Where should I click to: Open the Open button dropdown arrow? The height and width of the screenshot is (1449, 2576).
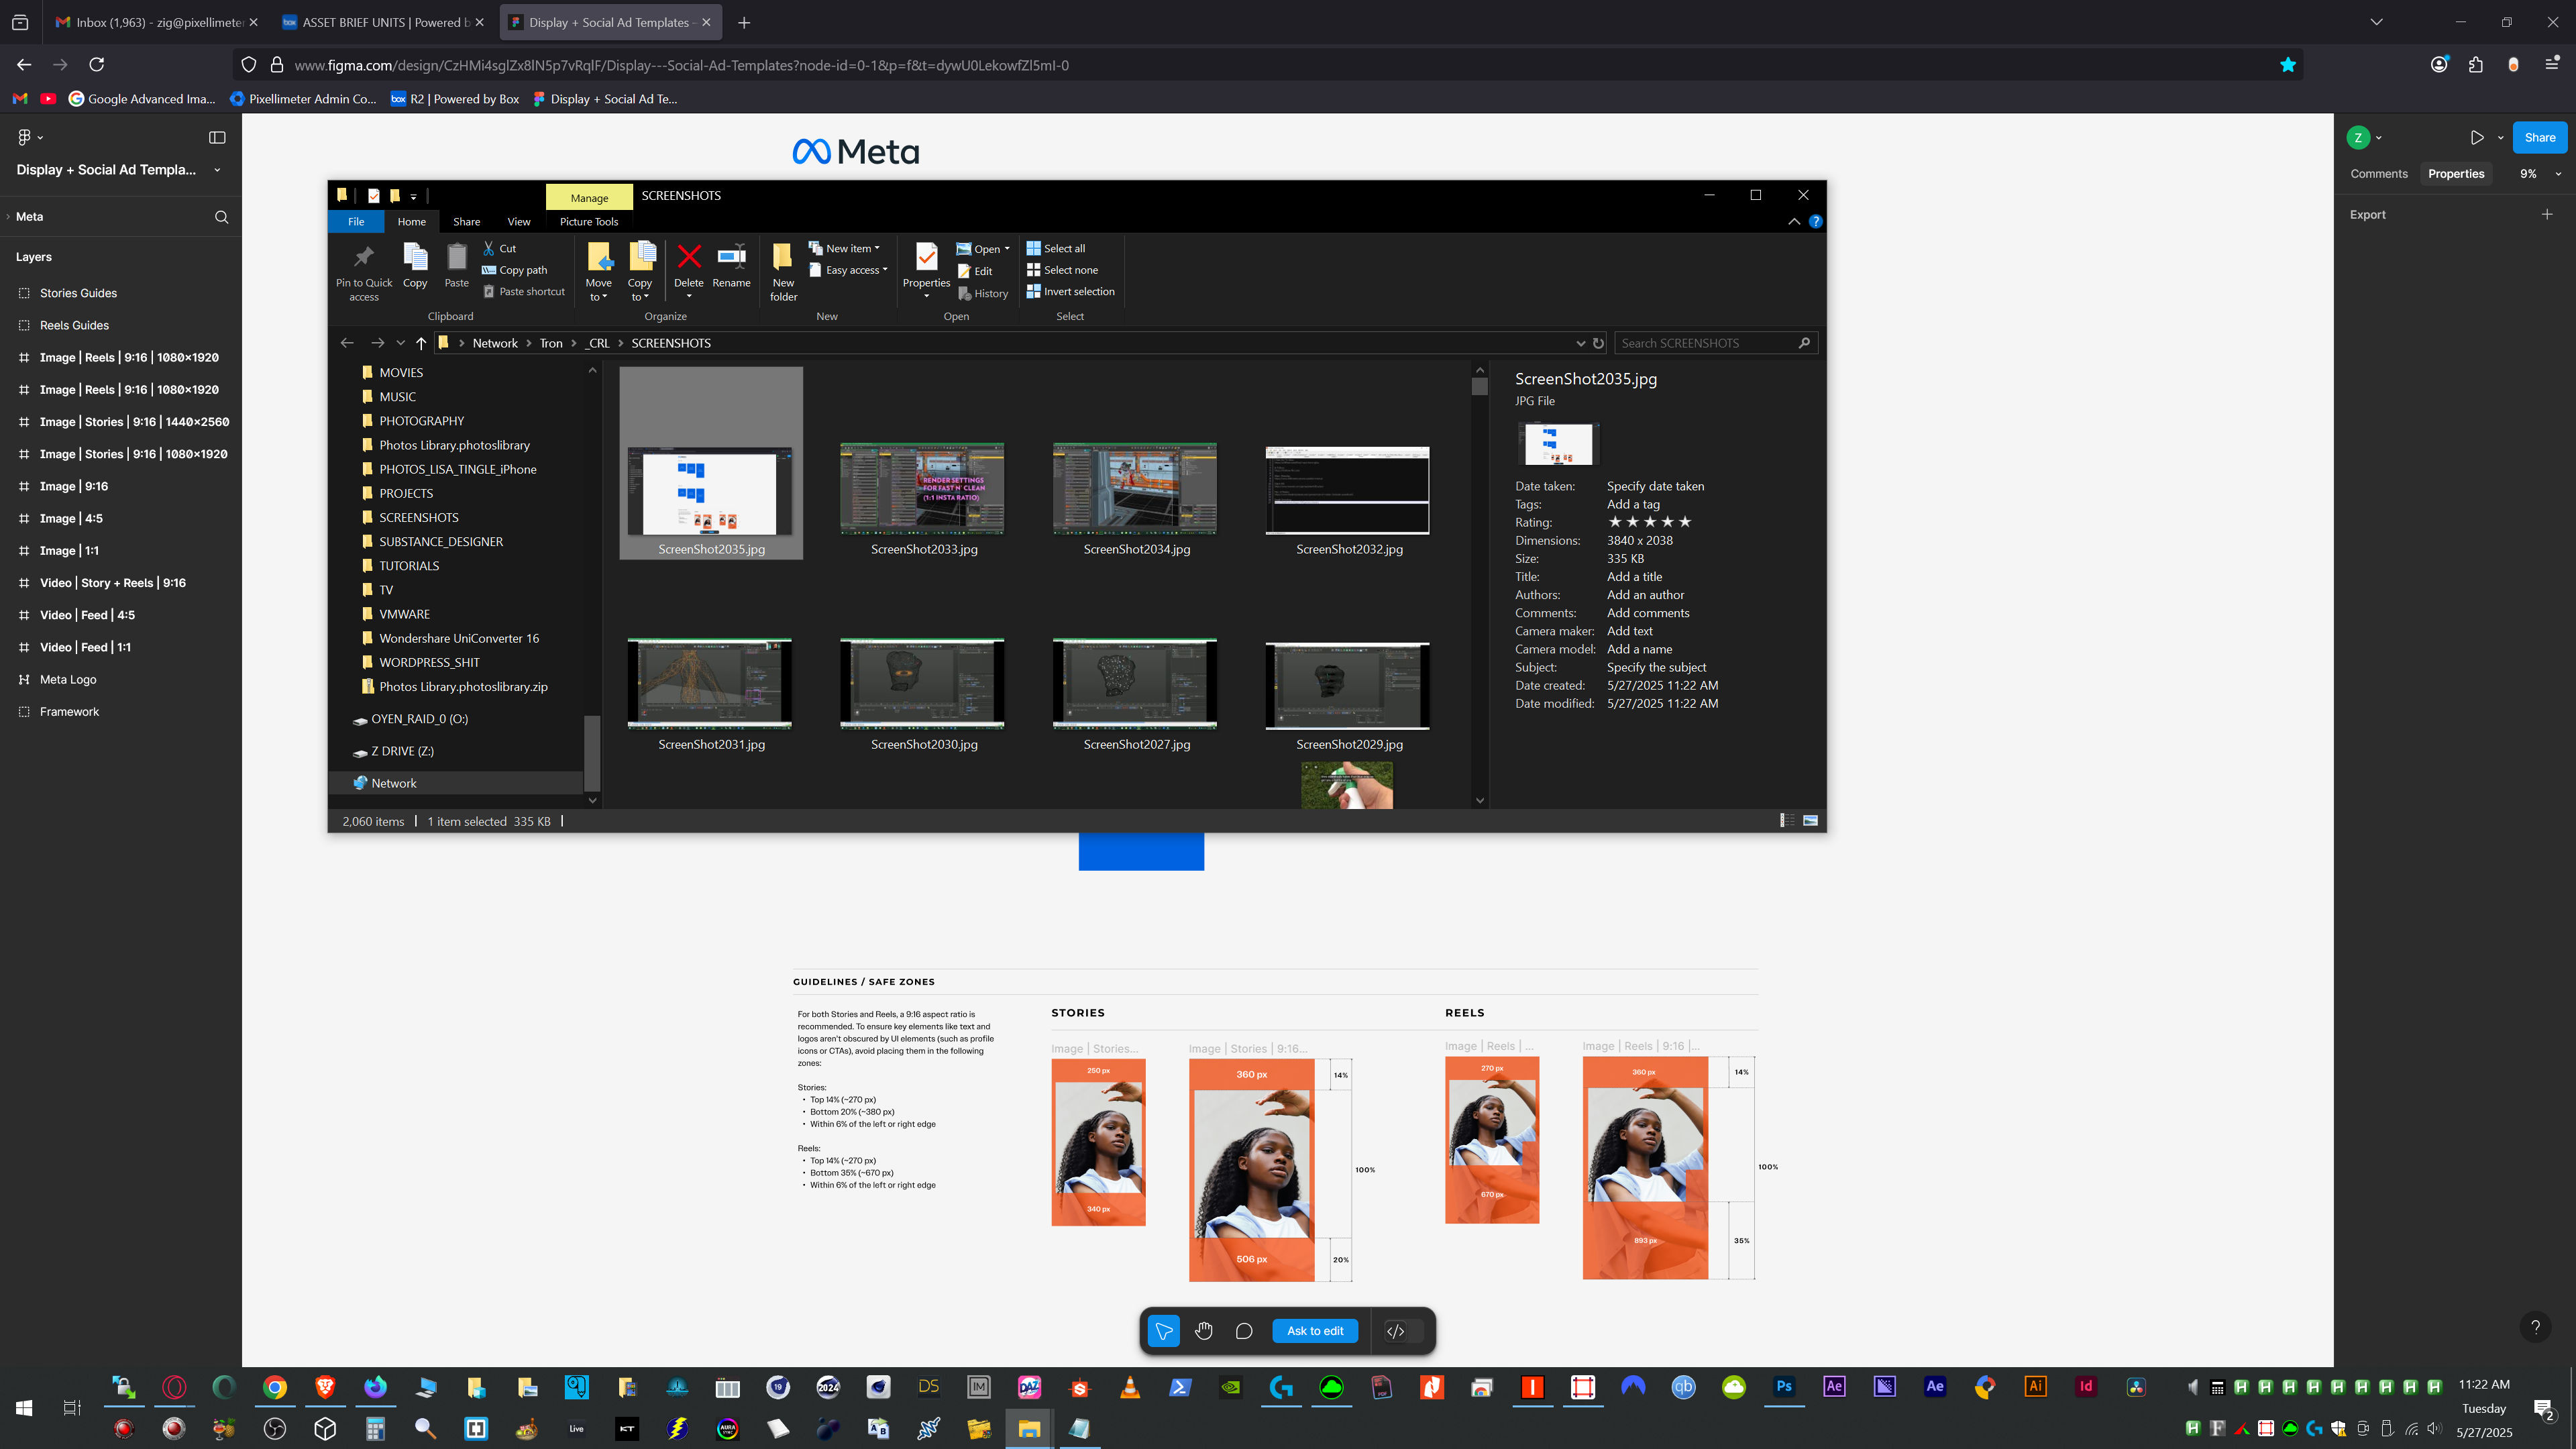pos(1007,249)
